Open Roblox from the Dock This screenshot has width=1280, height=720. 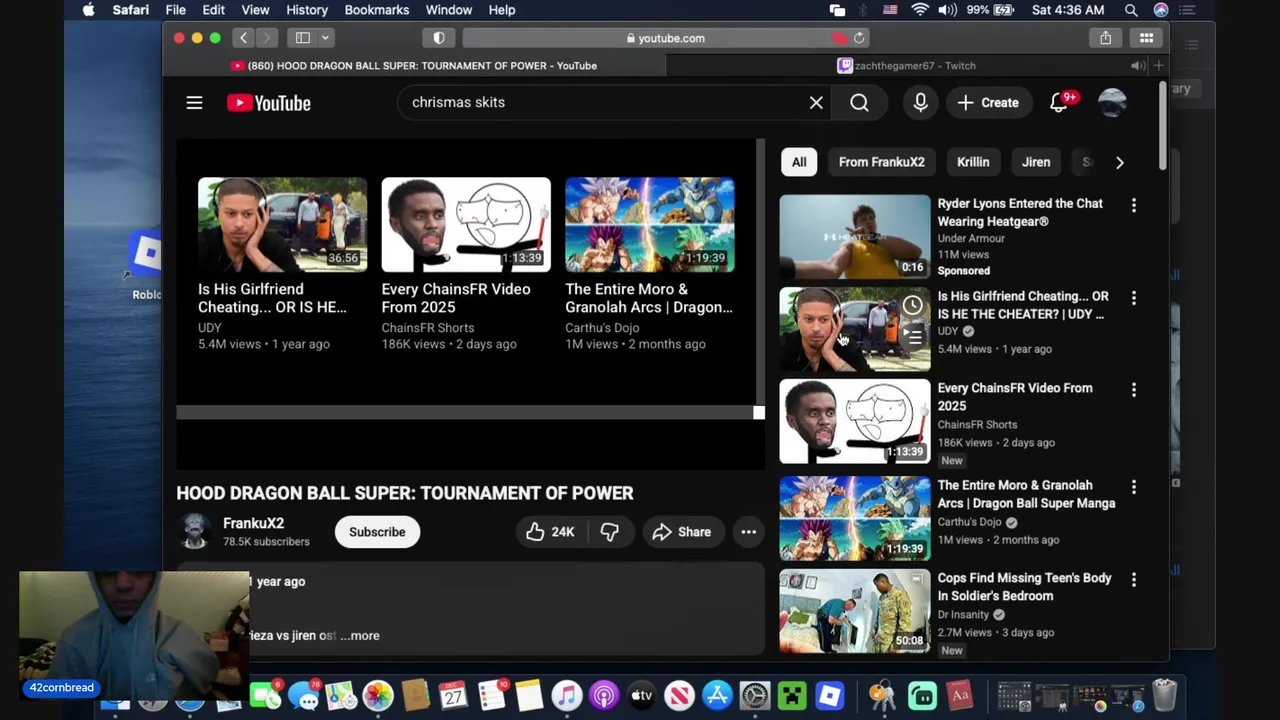830,695
